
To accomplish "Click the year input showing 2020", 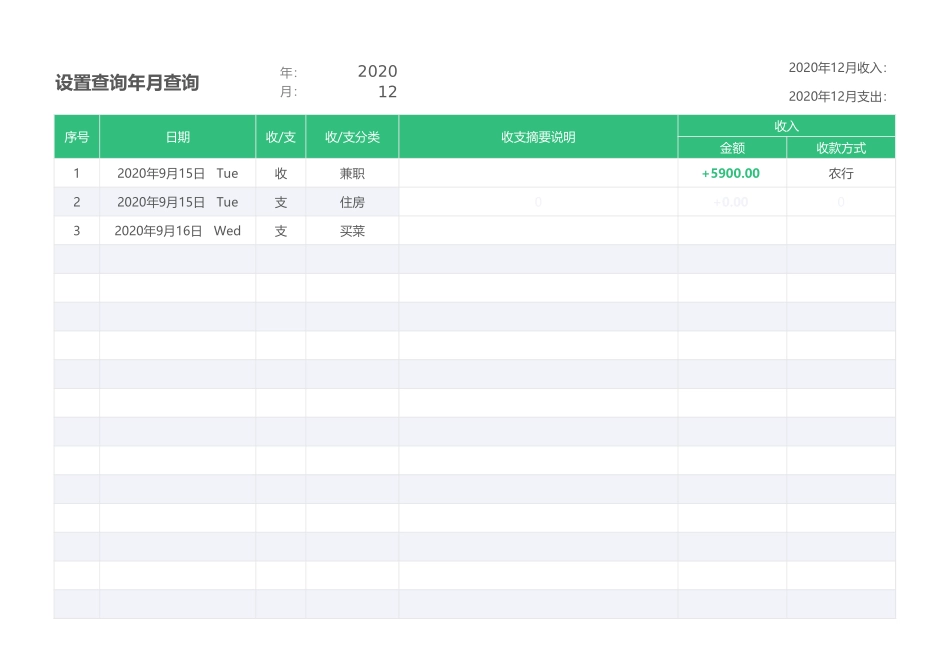I will coord(378,71).
